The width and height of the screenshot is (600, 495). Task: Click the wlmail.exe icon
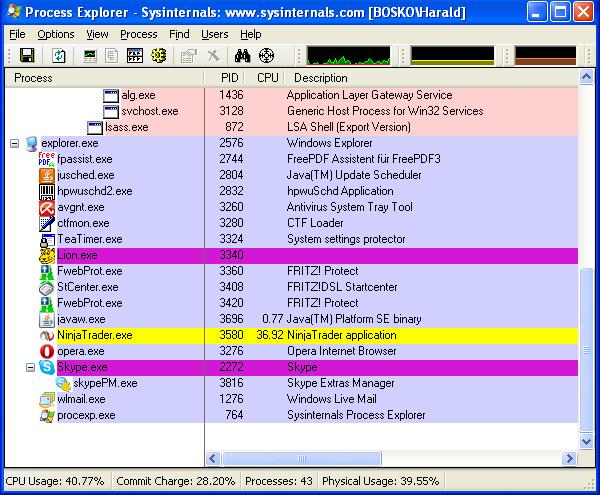click(47, 400)
